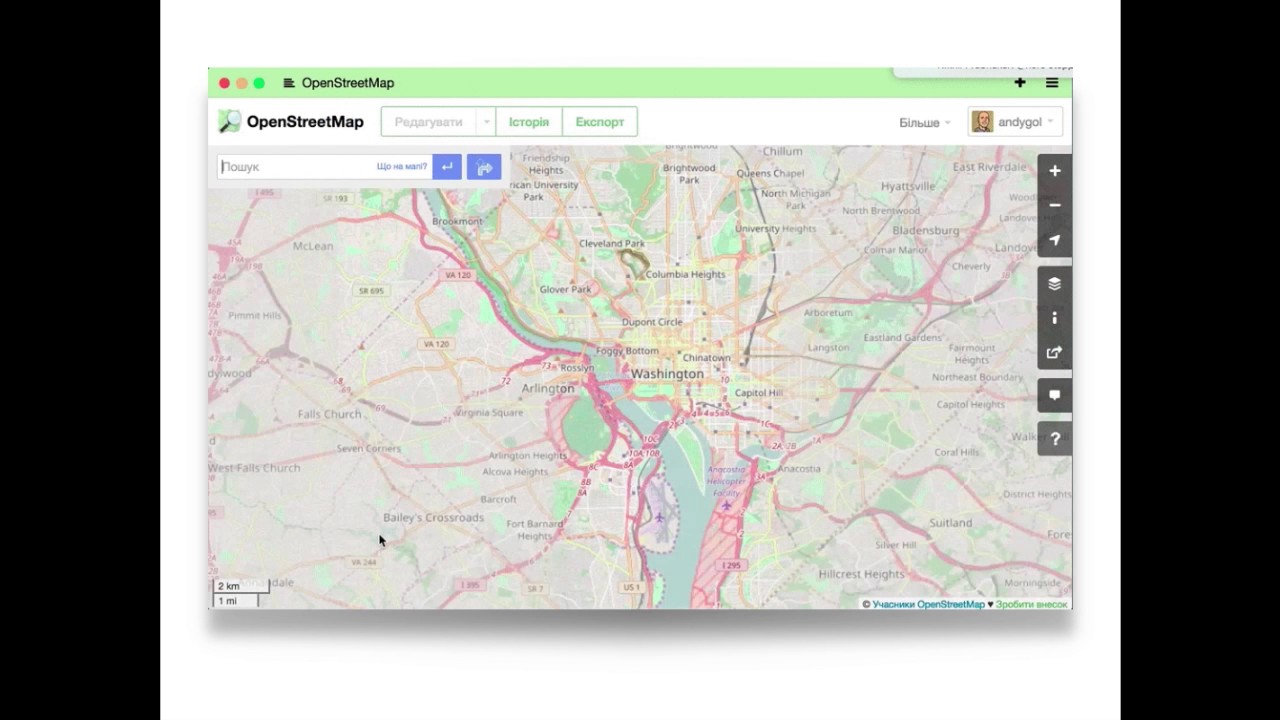This screenshot has width=1280, height=720.
Task: Focus the Пошук search field
Action: point(325,167)
